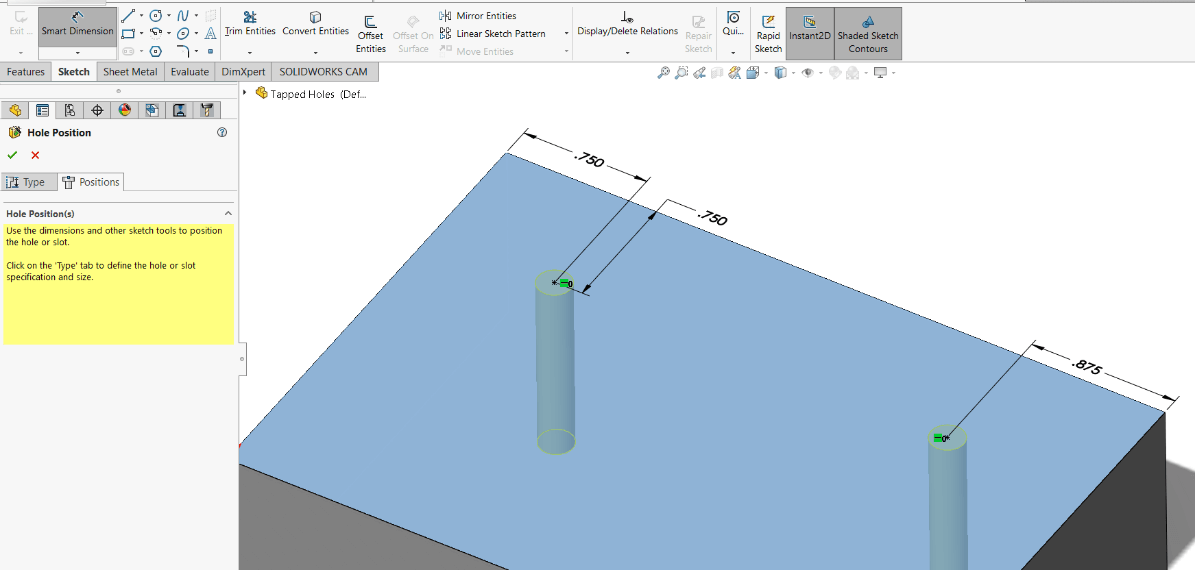This screenshot has height=570, width=1195.
Task: Open the DisplayManager color-wheel tab
Action: 125,110
